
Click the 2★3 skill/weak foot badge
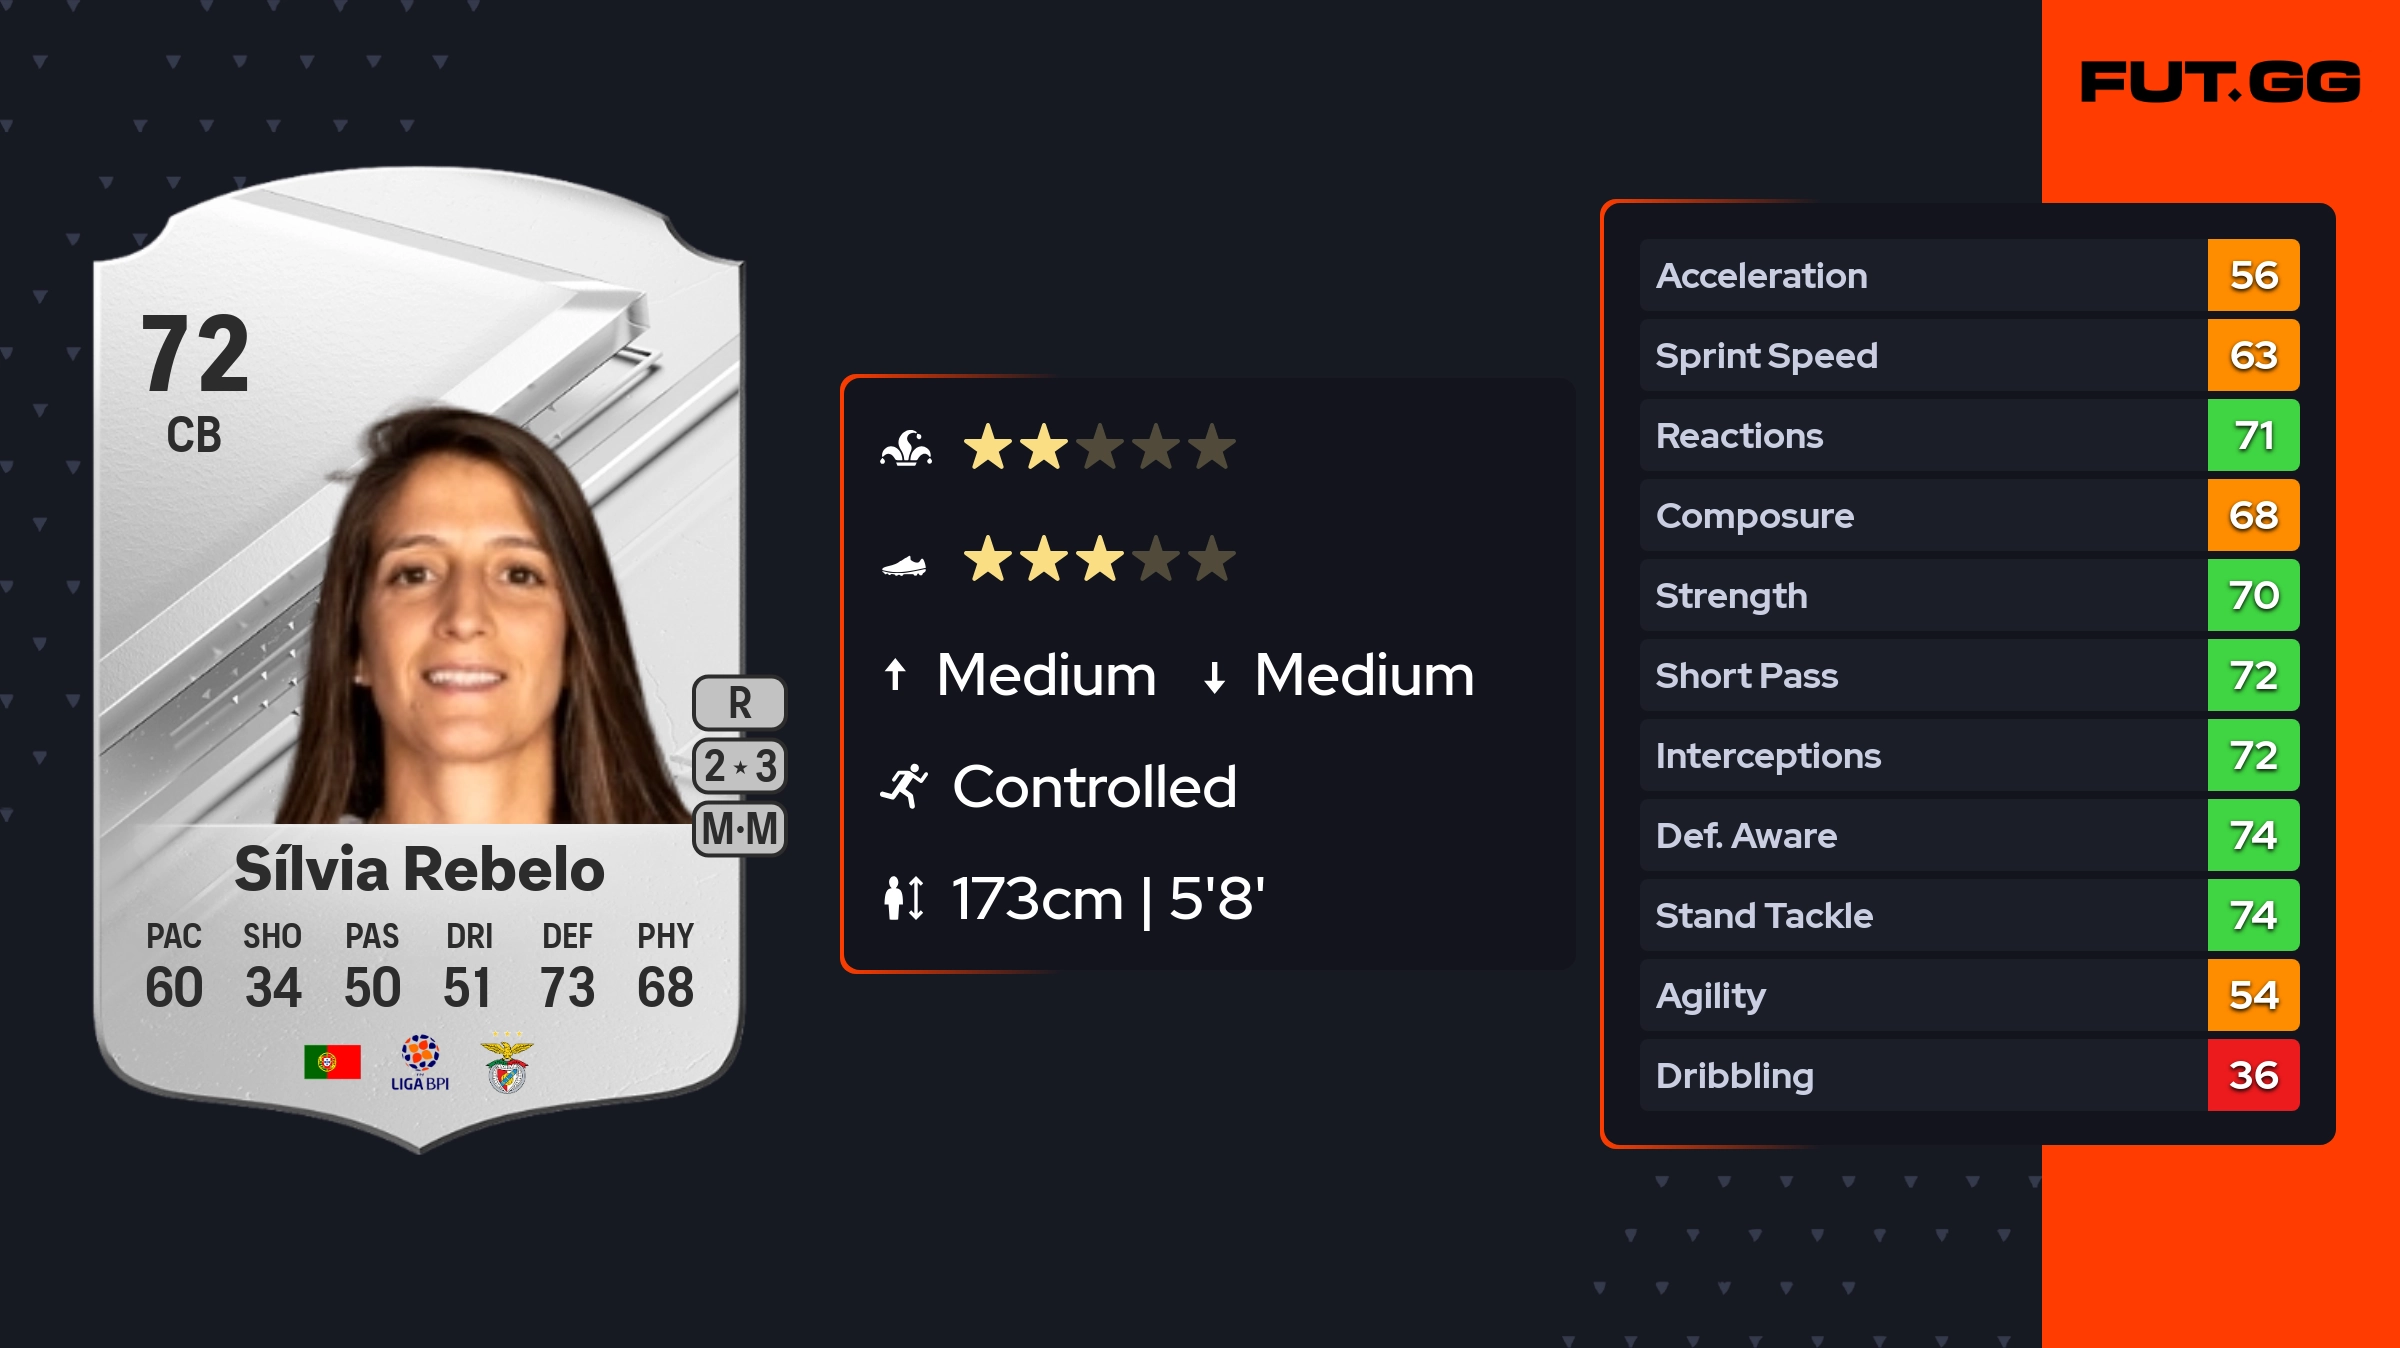(x=739, y=766)
